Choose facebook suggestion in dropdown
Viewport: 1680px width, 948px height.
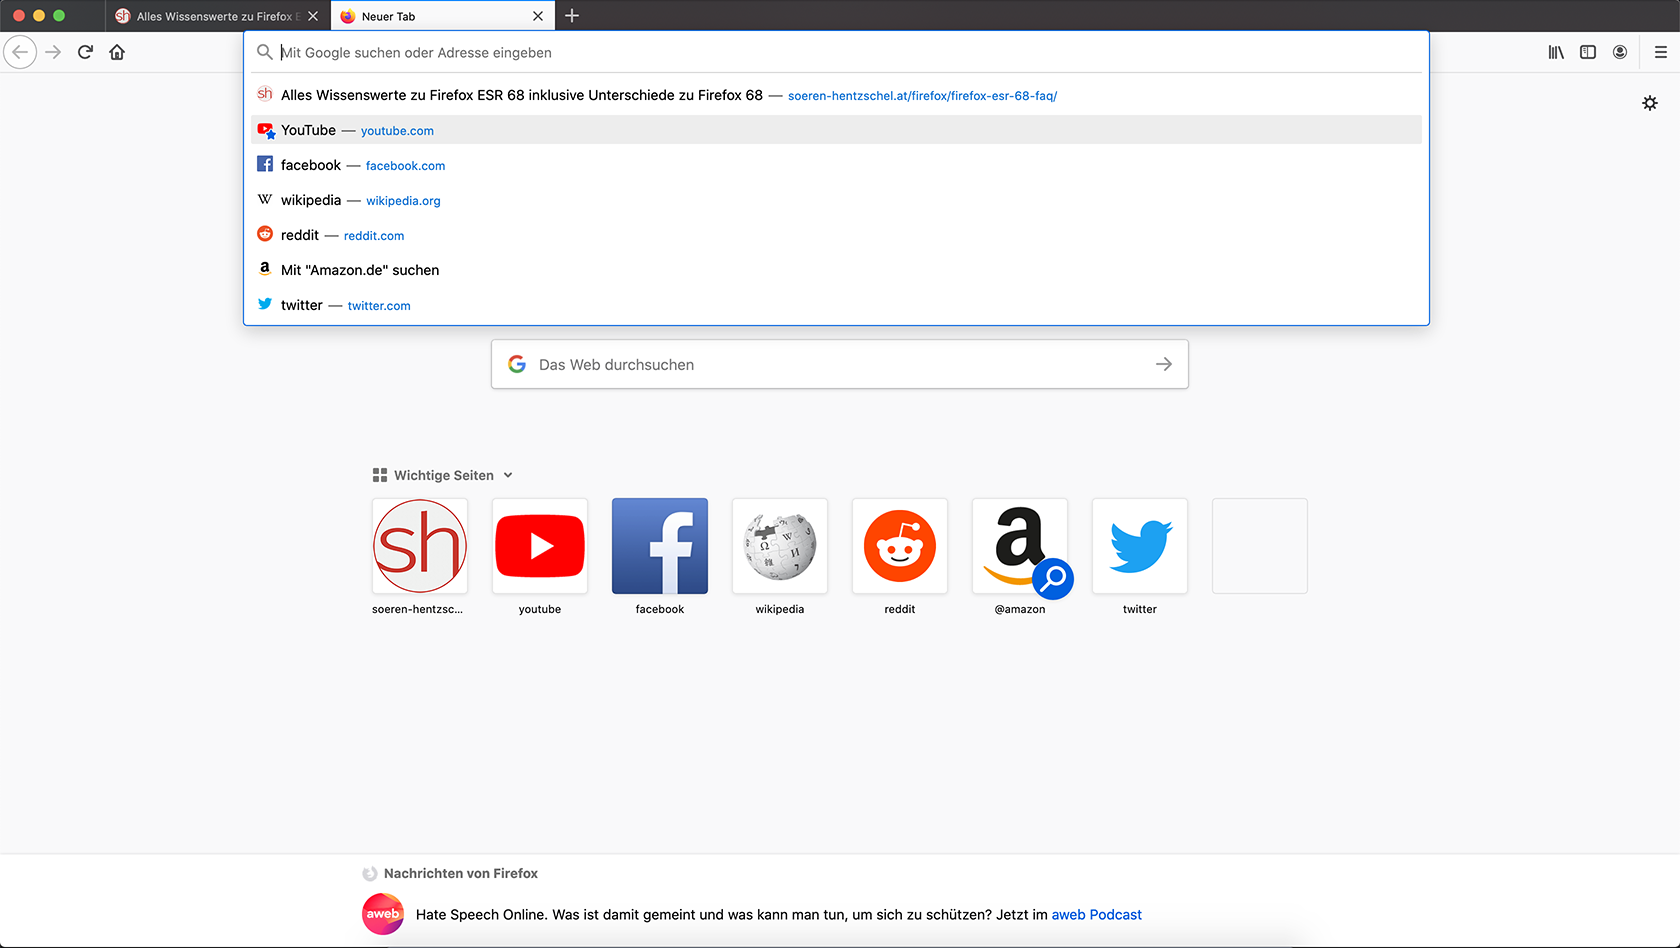836,165
